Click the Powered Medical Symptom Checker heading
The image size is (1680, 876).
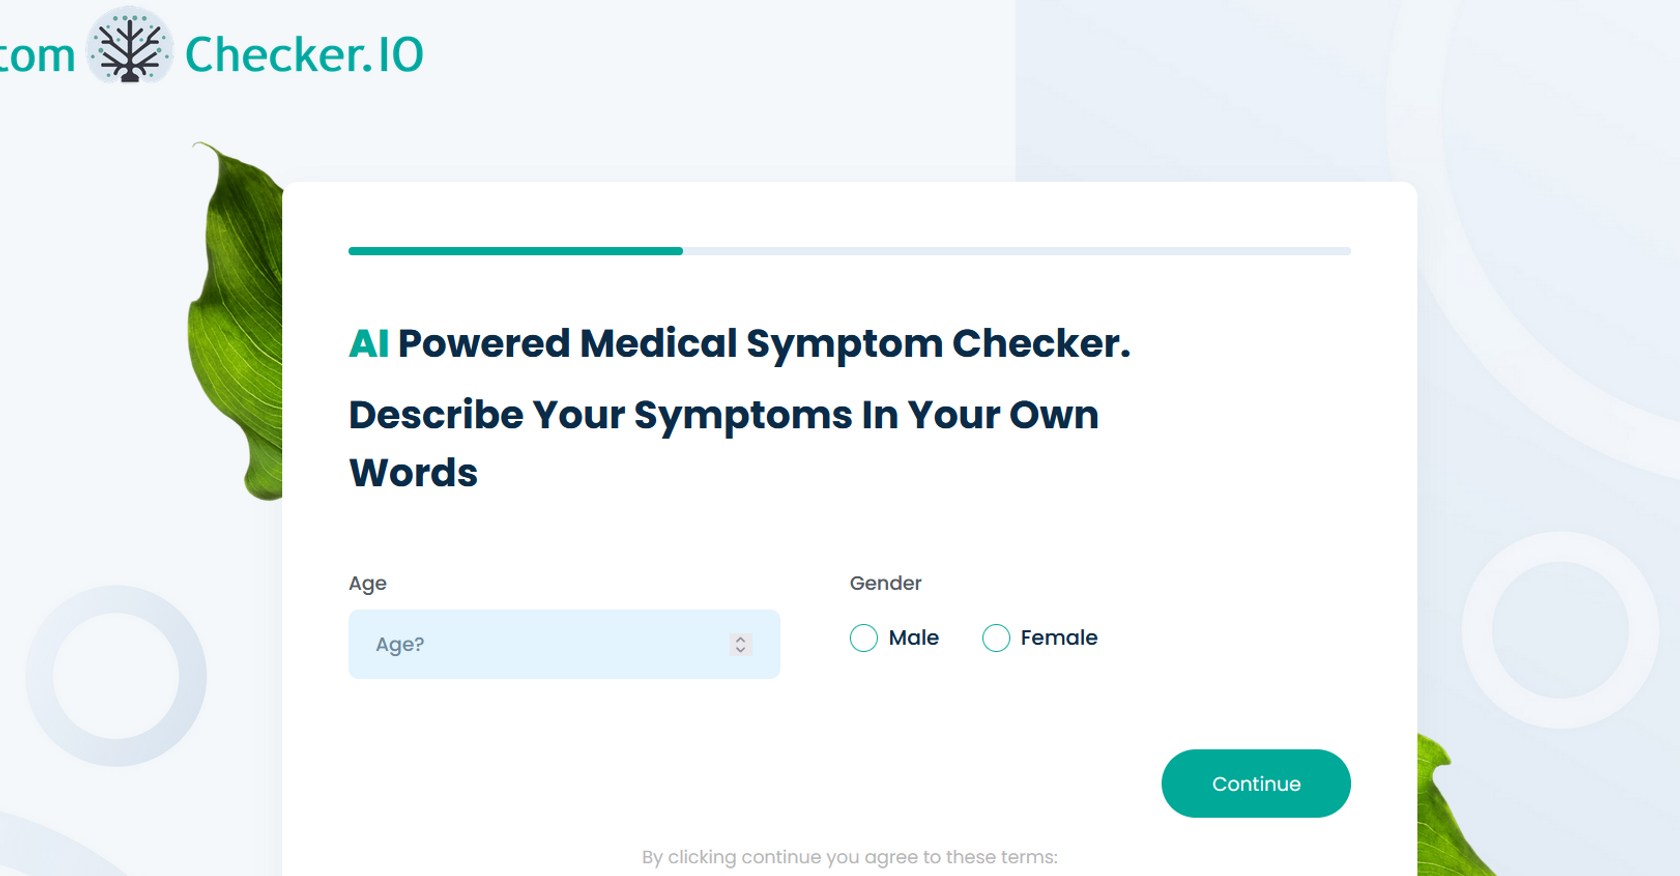pyautogui.click(x=763, y=344)
